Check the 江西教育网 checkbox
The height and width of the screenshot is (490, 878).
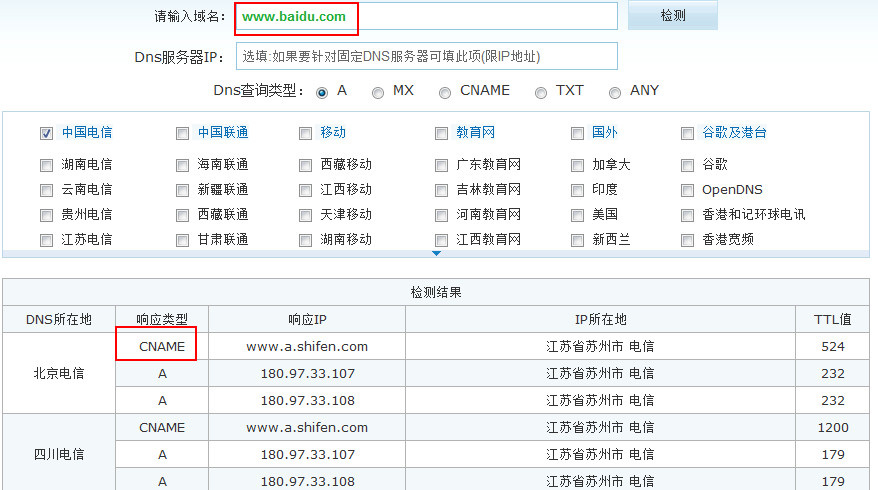pyautogui.click(x=442, y=240)
